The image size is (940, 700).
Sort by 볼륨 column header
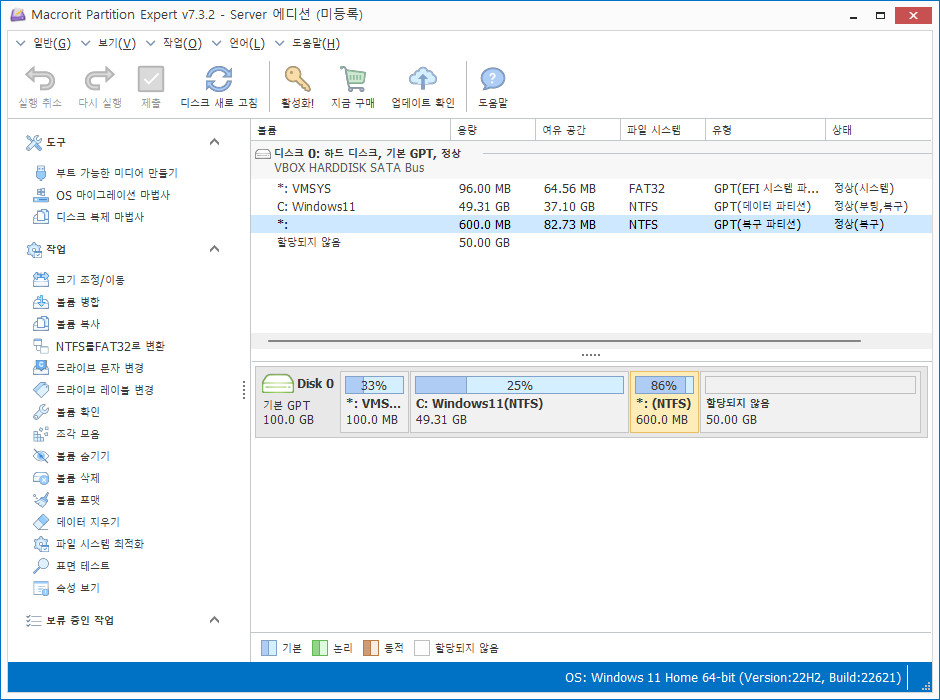click(x=351, y=130)
